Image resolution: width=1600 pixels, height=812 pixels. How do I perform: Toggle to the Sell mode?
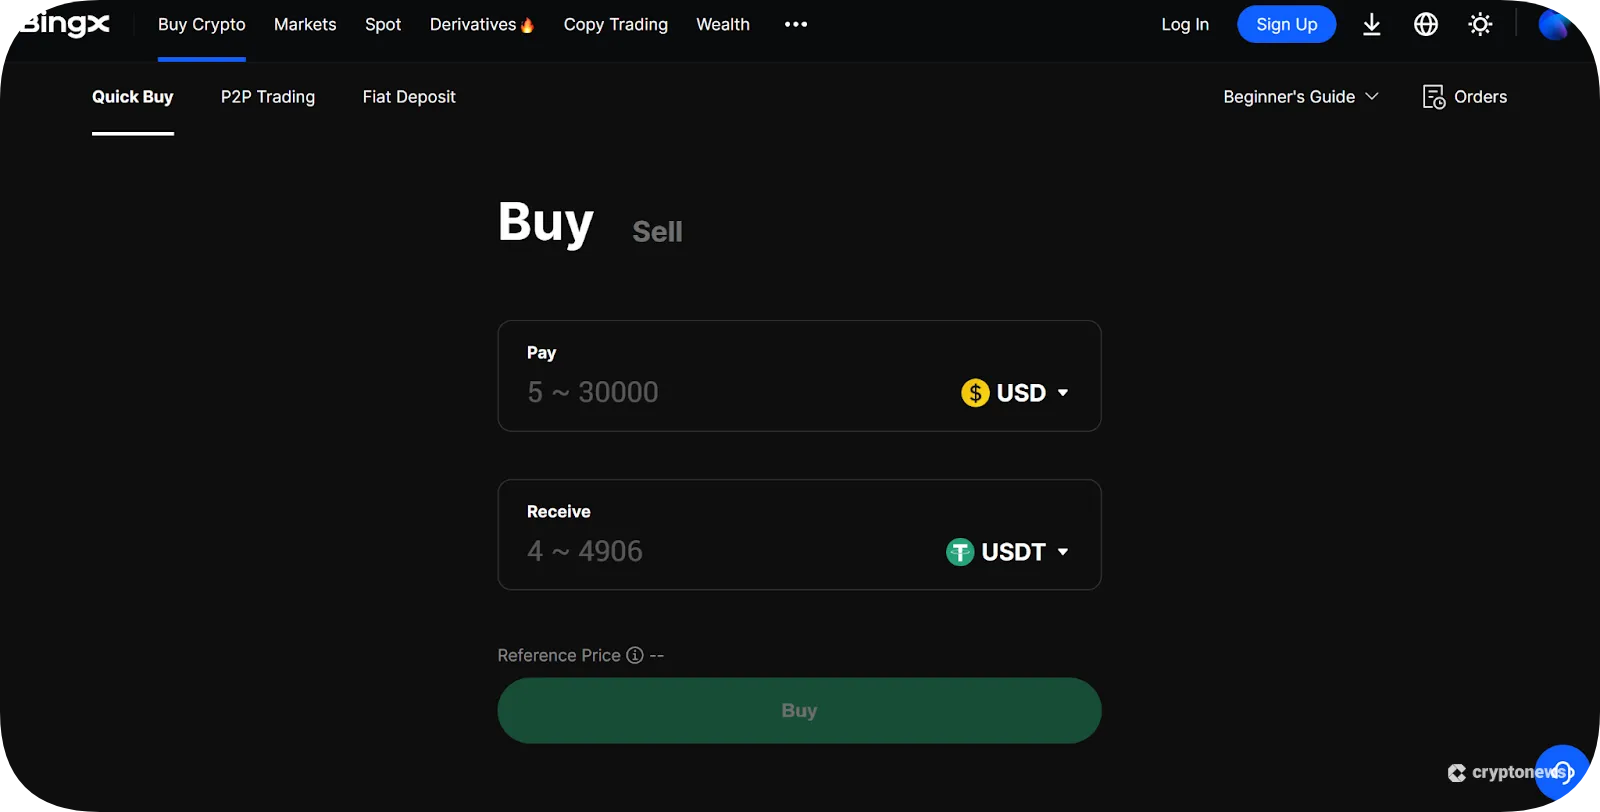coord(656,231)
